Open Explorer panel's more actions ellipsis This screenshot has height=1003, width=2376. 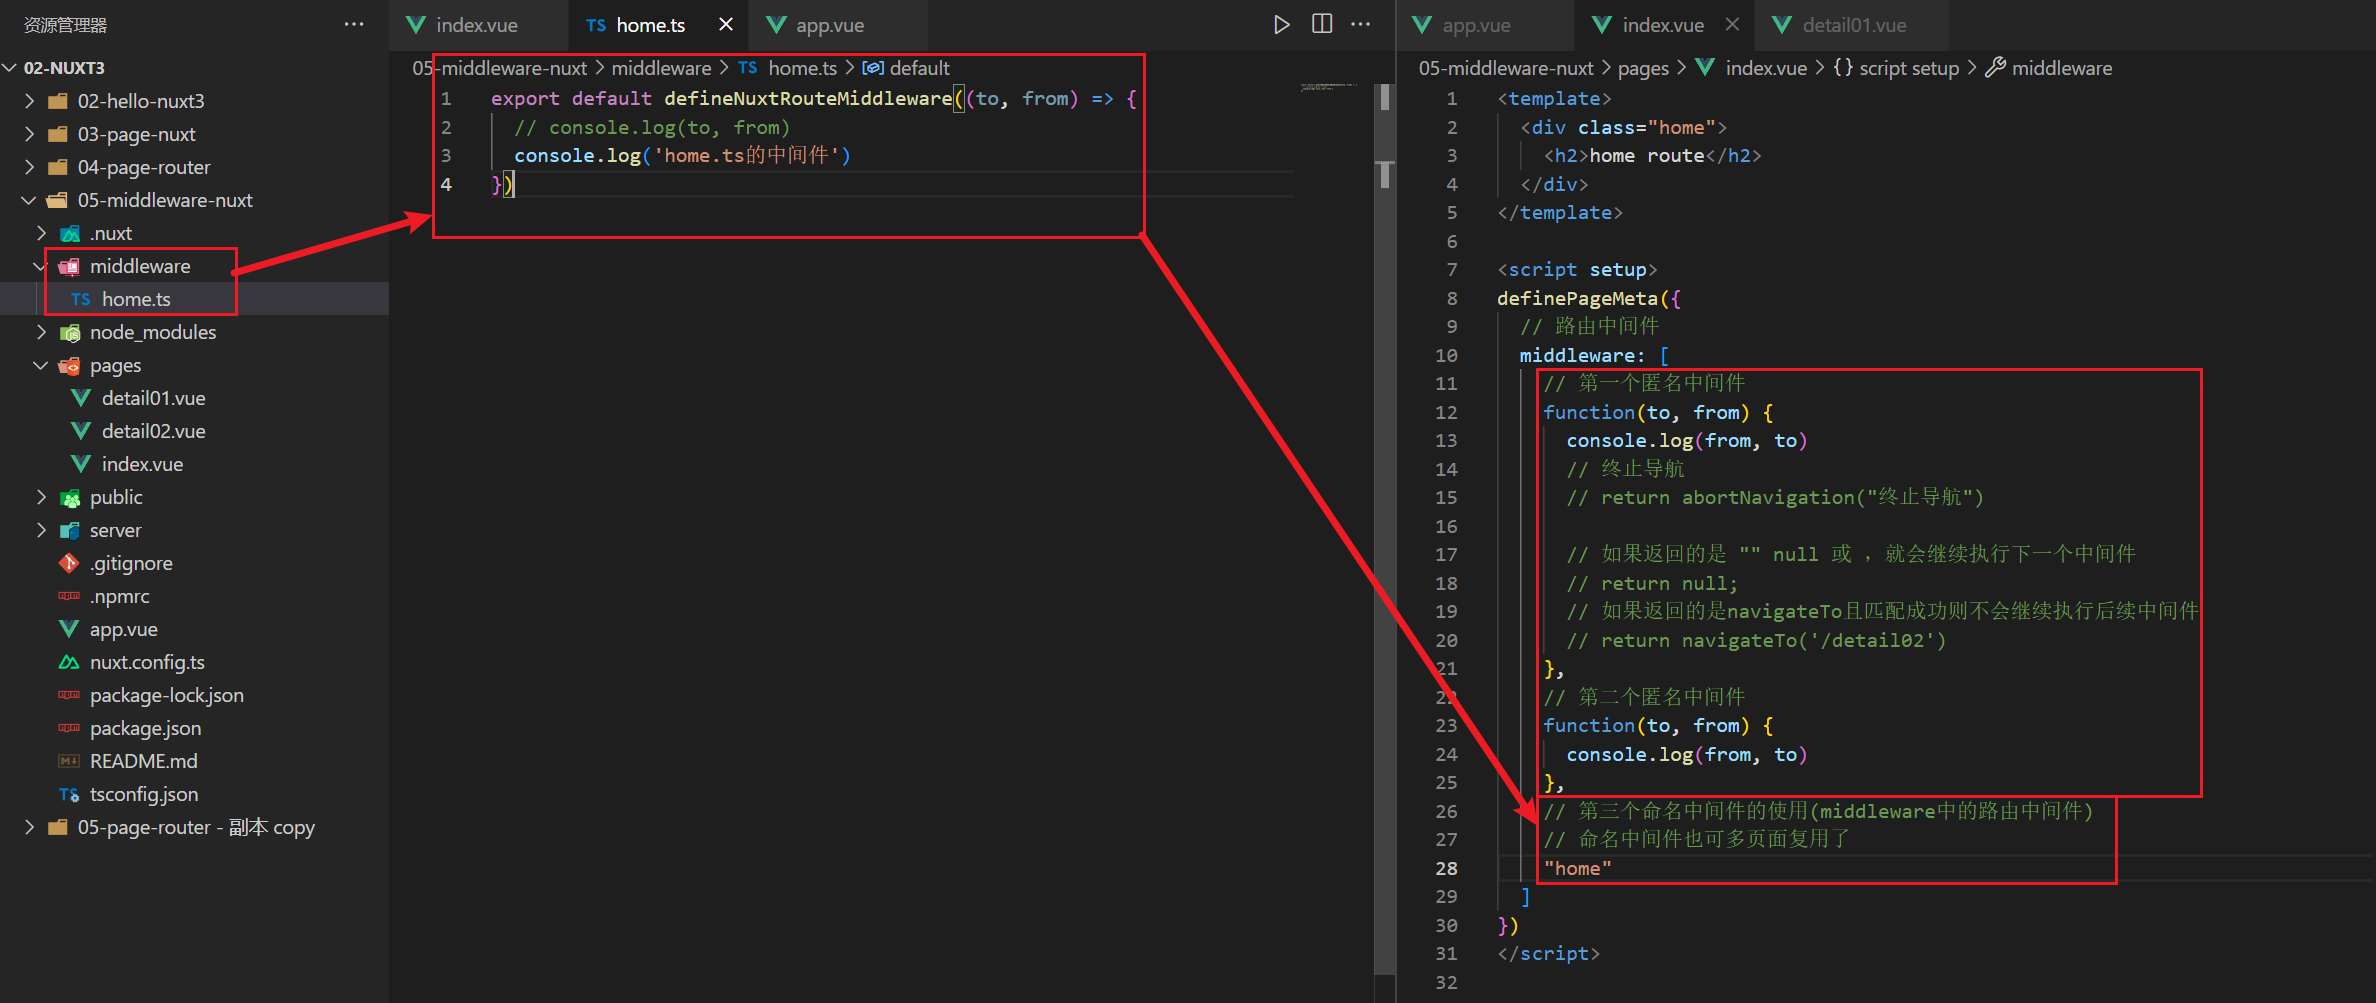click(354, 24)
